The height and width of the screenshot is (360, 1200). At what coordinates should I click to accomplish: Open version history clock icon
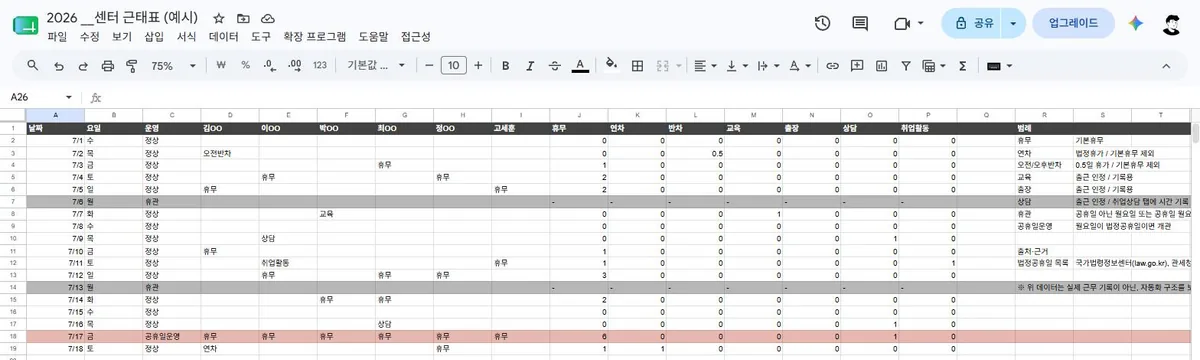coord(822,23)
